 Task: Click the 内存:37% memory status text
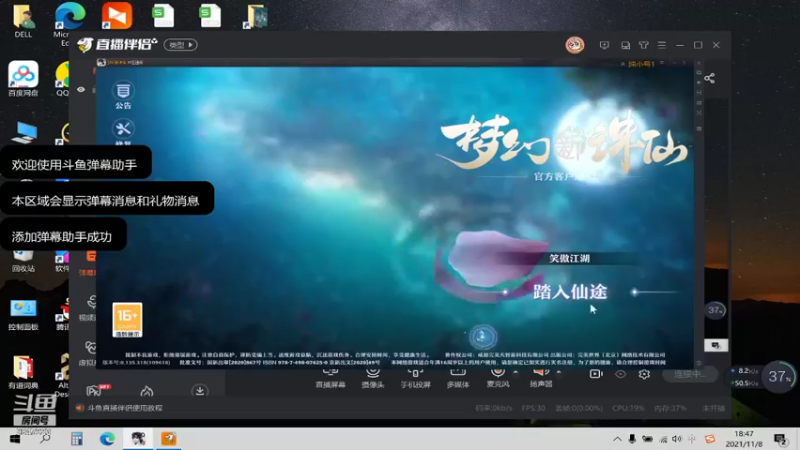click(x=670, y=408)
